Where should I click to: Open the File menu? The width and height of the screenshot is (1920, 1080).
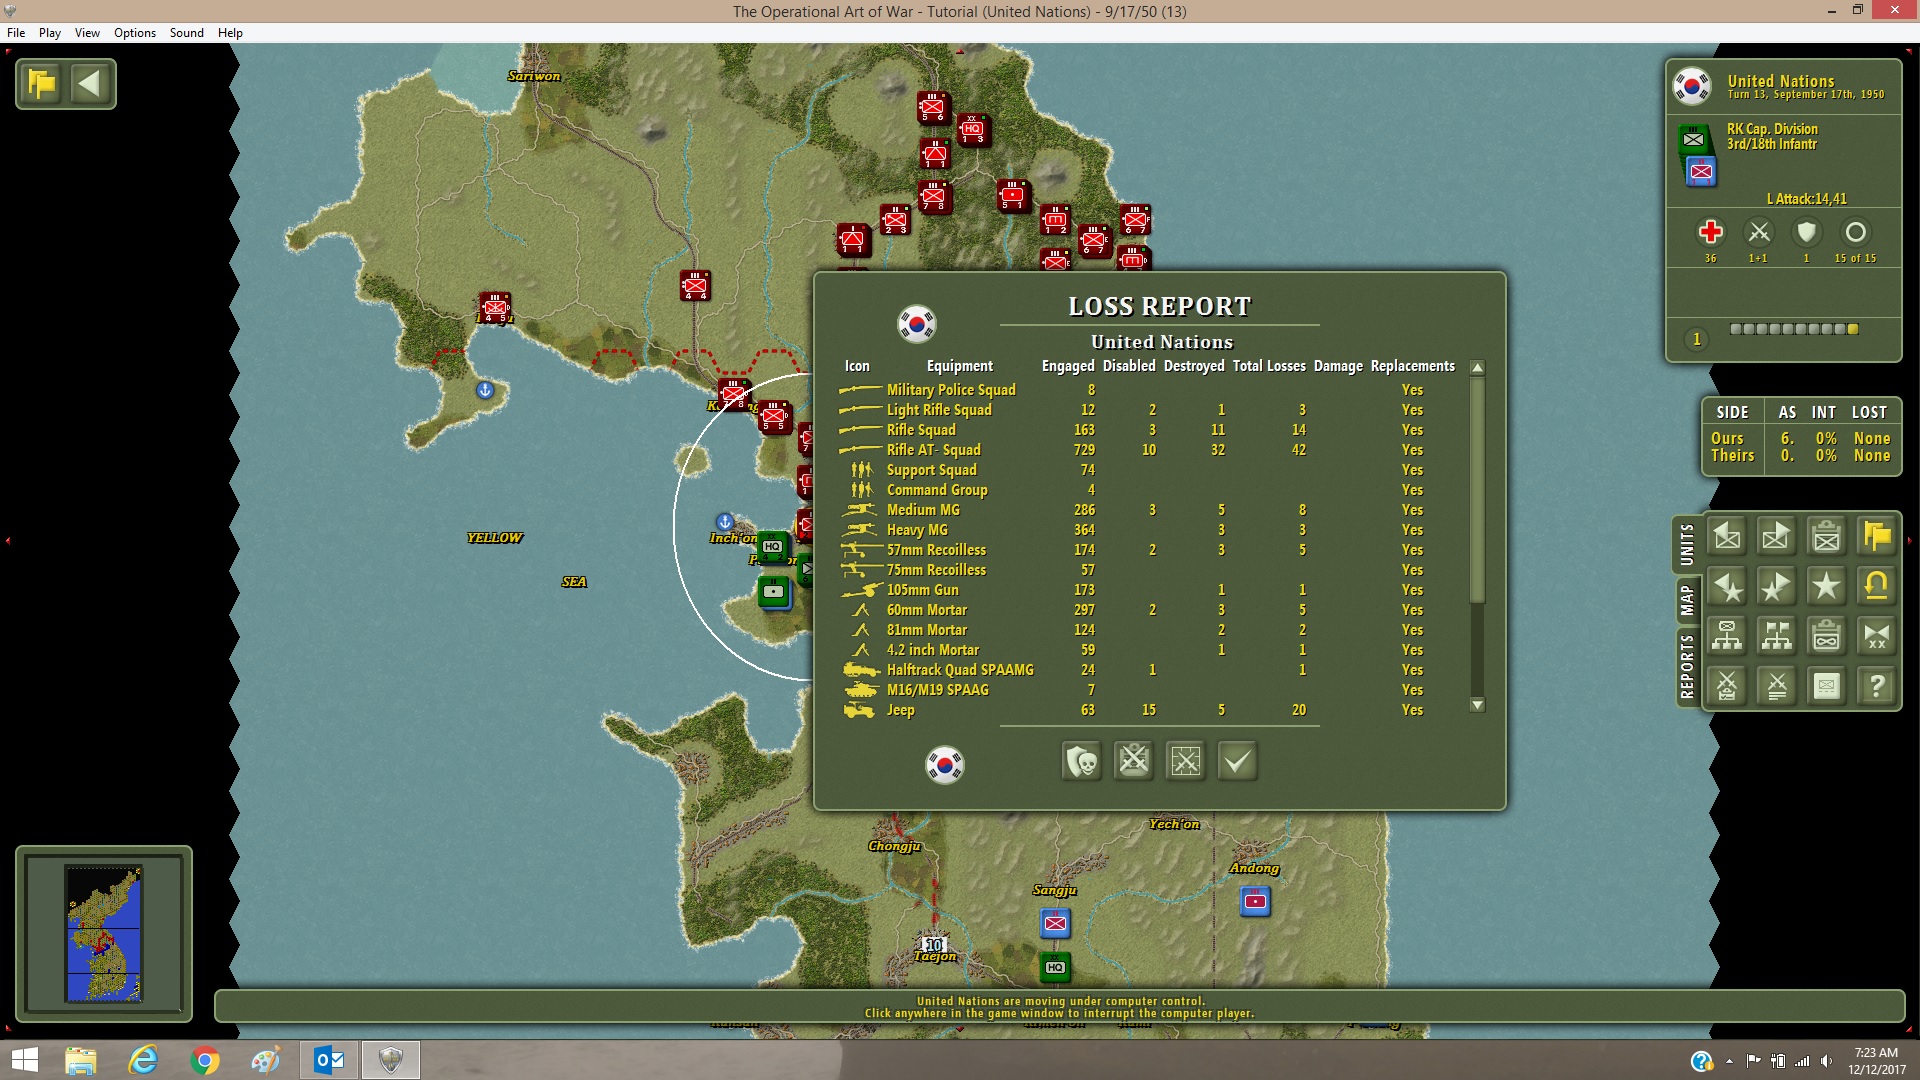pyautogui.click(x=16, y=33)
